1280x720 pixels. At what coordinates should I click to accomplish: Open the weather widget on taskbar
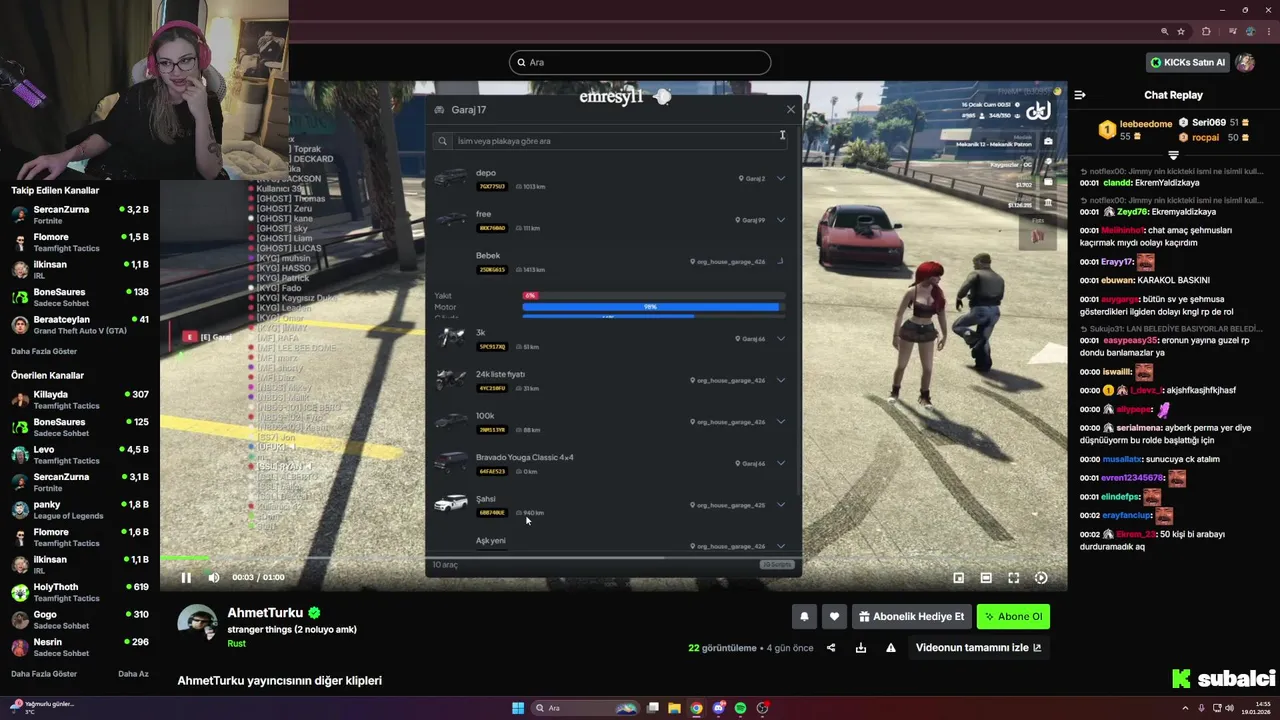(x=40, y=707)
